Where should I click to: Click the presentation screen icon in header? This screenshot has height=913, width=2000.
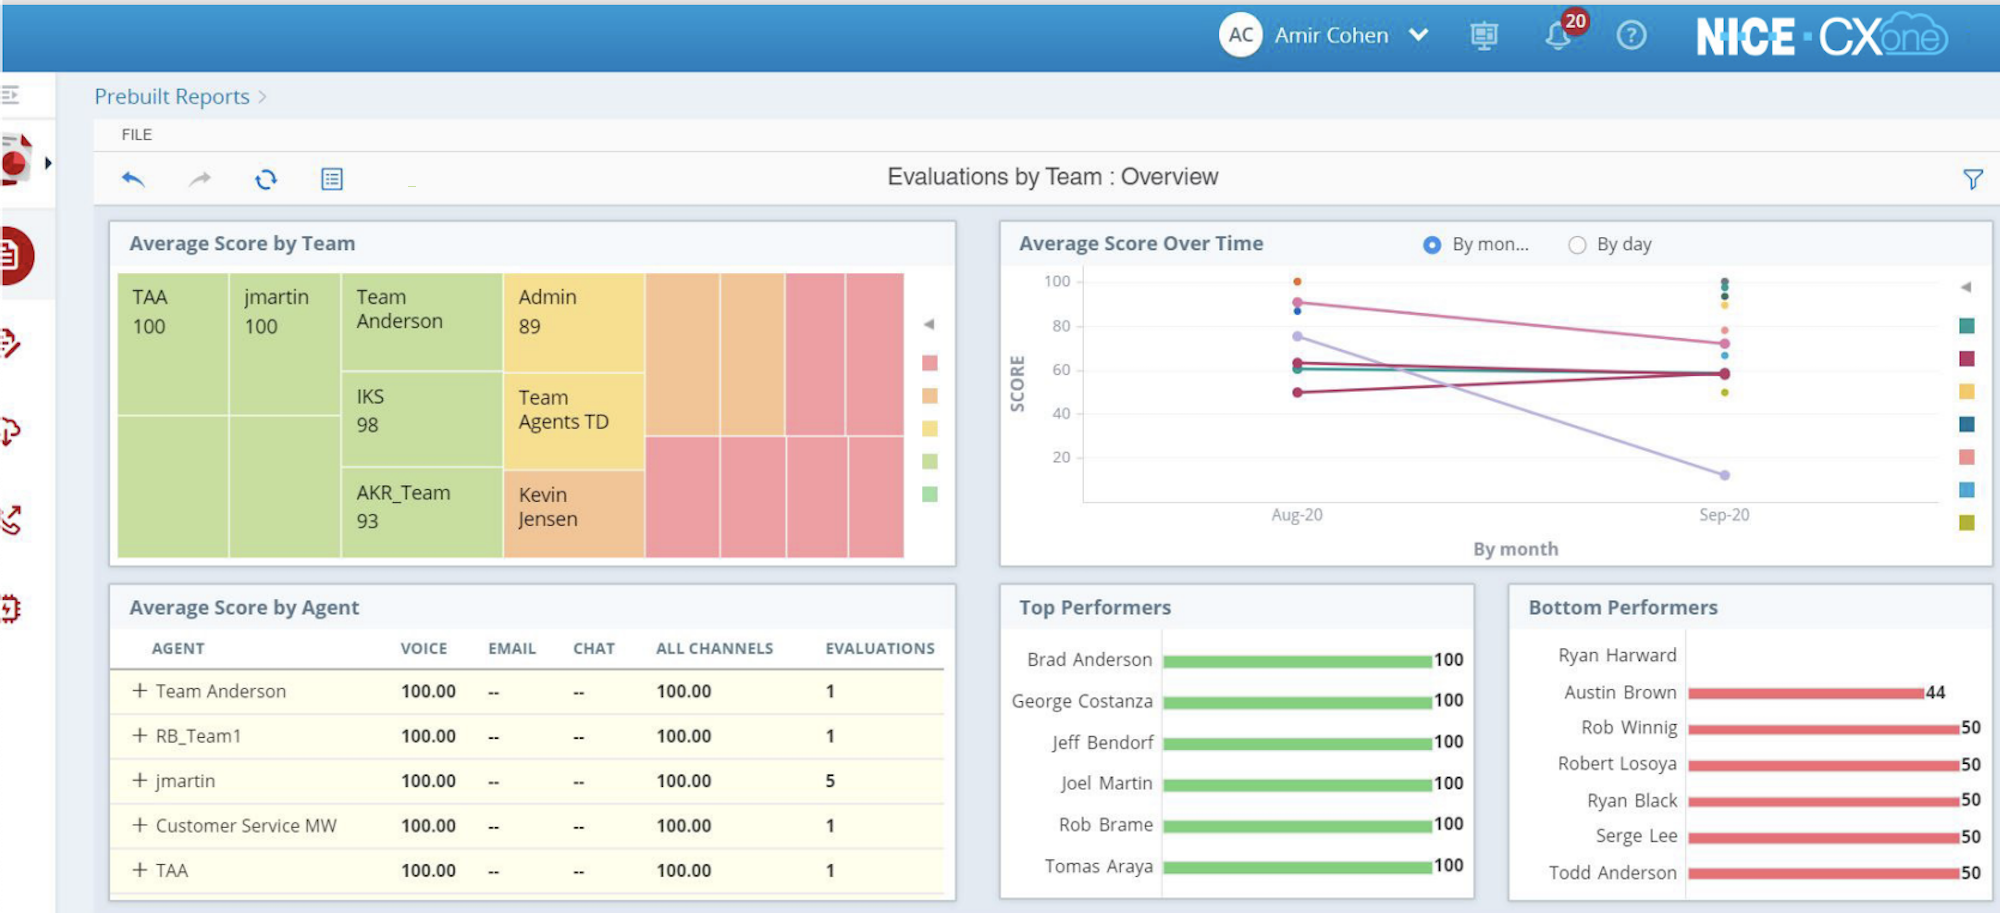coord(1484,36)
